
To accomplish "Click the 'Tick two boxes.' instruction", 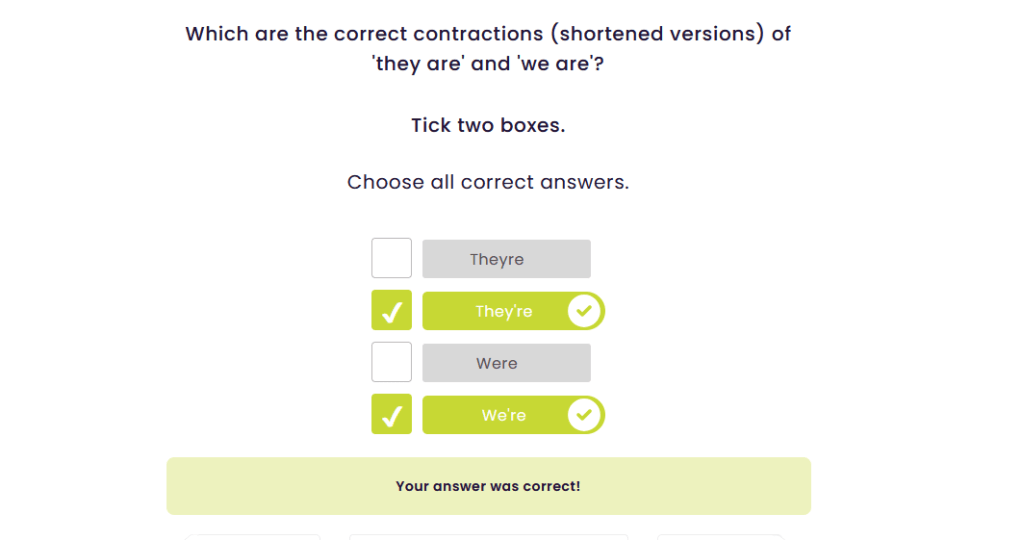I will point(488,126).
